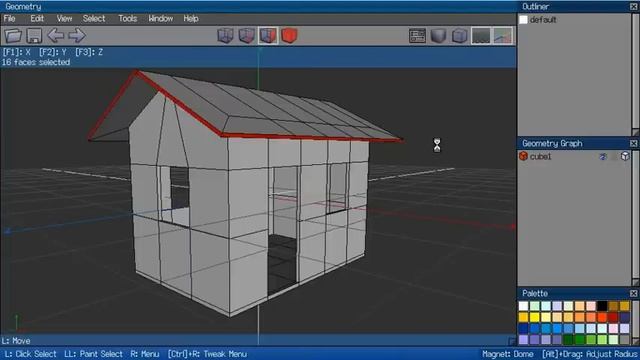
Task: Click '[Ctrl]+R: Tweak Menu' status hint
Action: click(x=207, y=354)
